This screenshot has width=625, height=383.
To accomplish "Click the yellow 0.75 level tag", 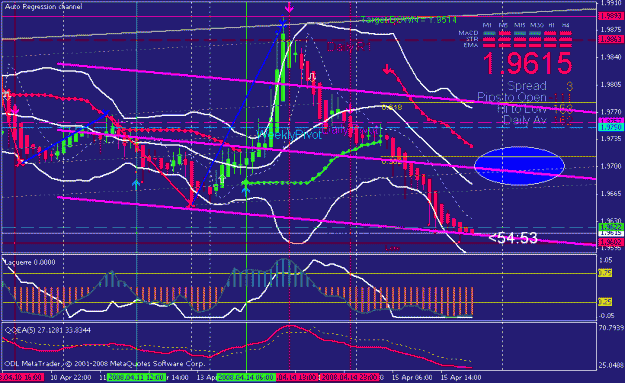I will pyautogui.click(x=605, y=273).
